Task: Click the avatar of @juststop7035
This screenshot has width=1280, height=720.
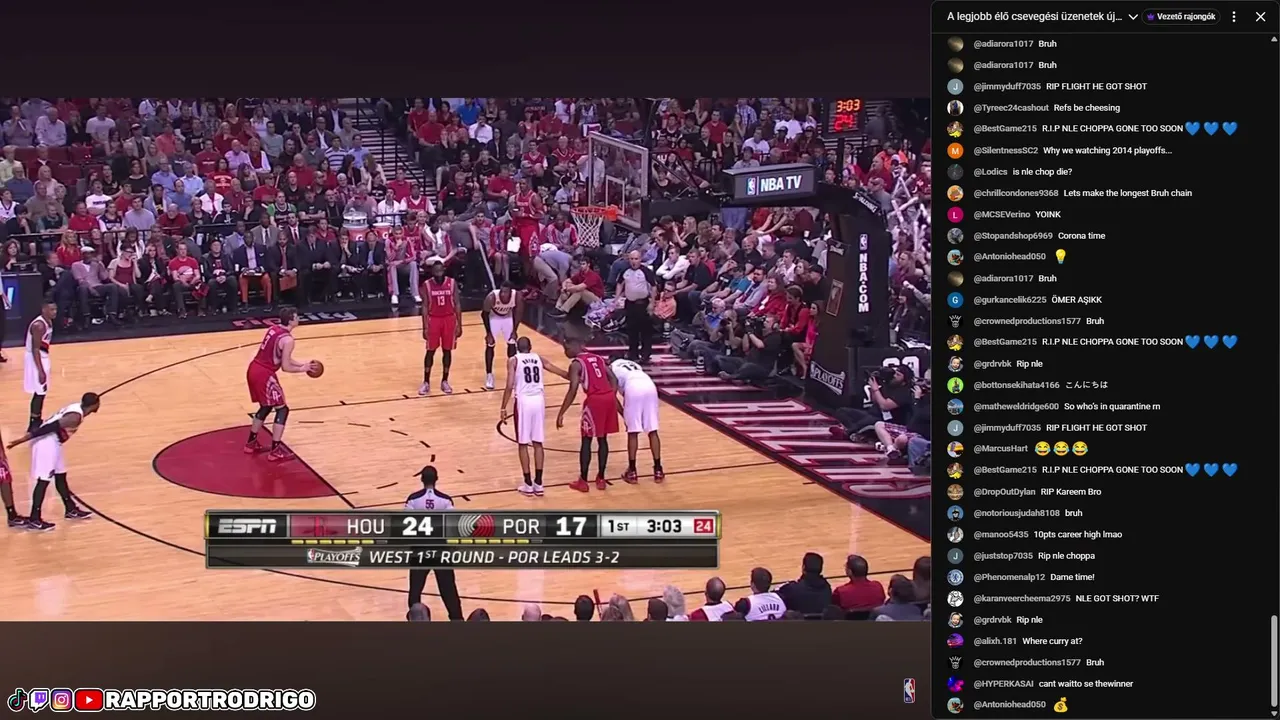Action: (x=955, y=556)
